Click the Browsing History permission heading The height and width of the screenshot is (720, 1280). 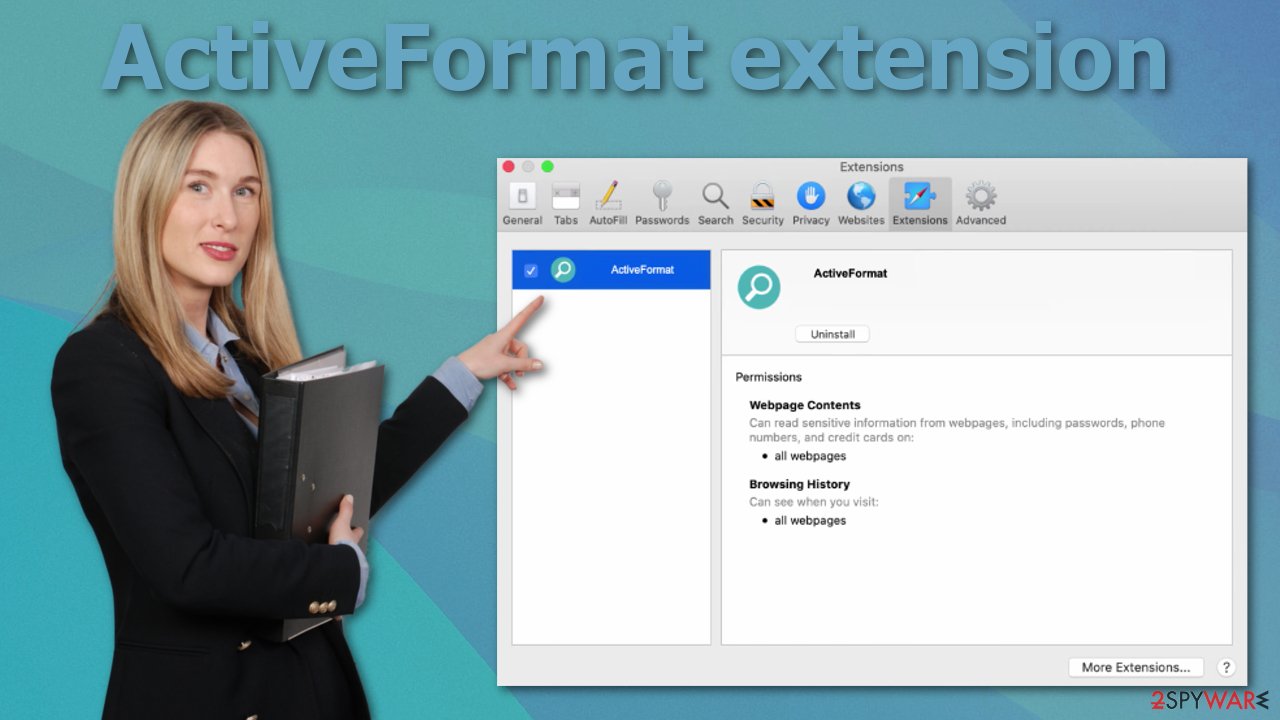[x=799, y=484]
